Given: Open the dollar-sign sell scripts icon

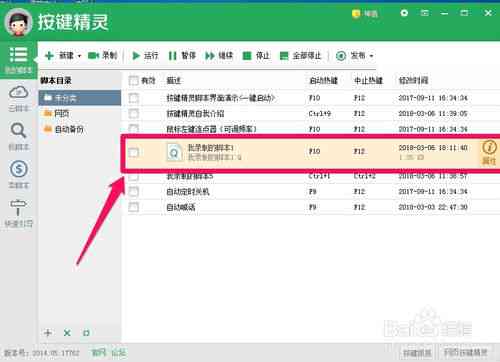Looking at the screenshot, I should tap(18, 169).
